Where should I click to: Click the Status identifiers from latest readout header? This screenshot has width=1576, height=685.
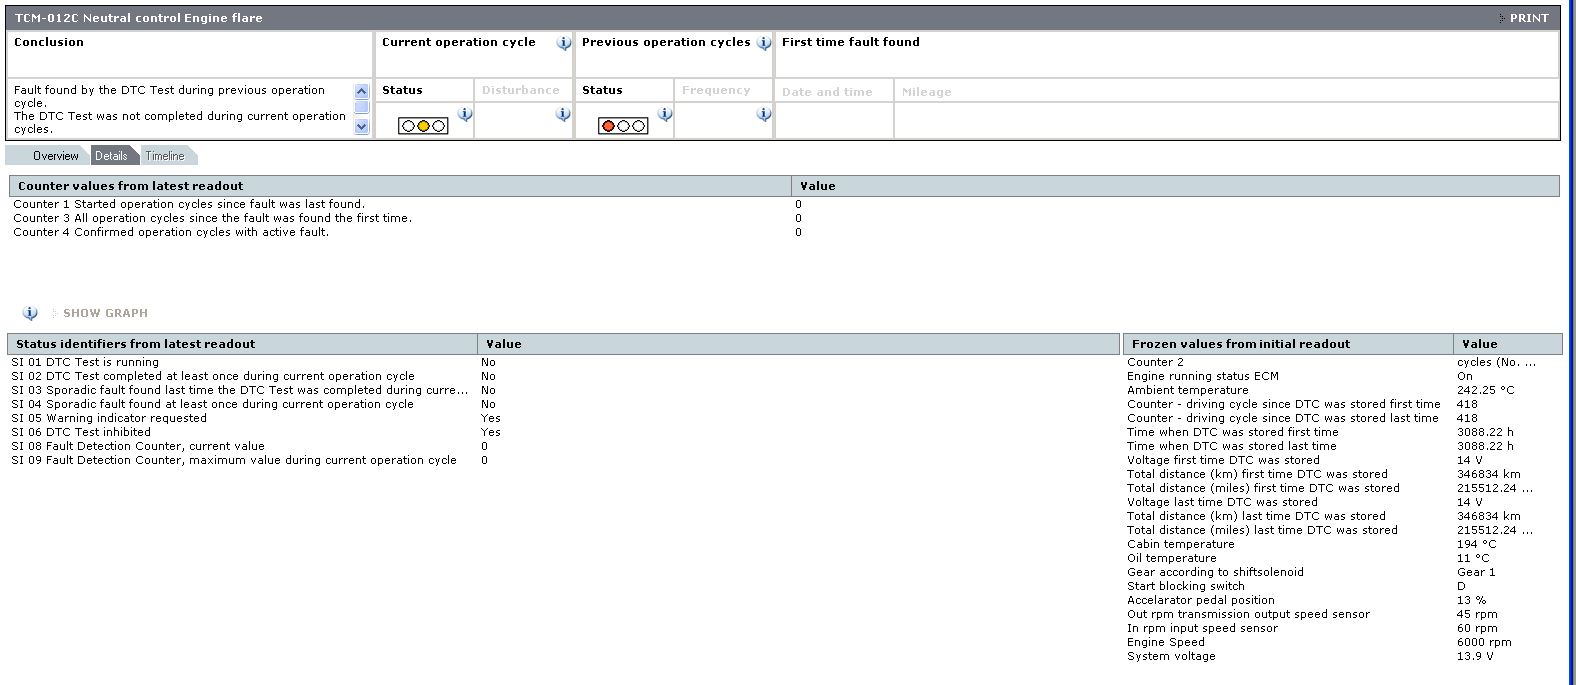(135, 344)
